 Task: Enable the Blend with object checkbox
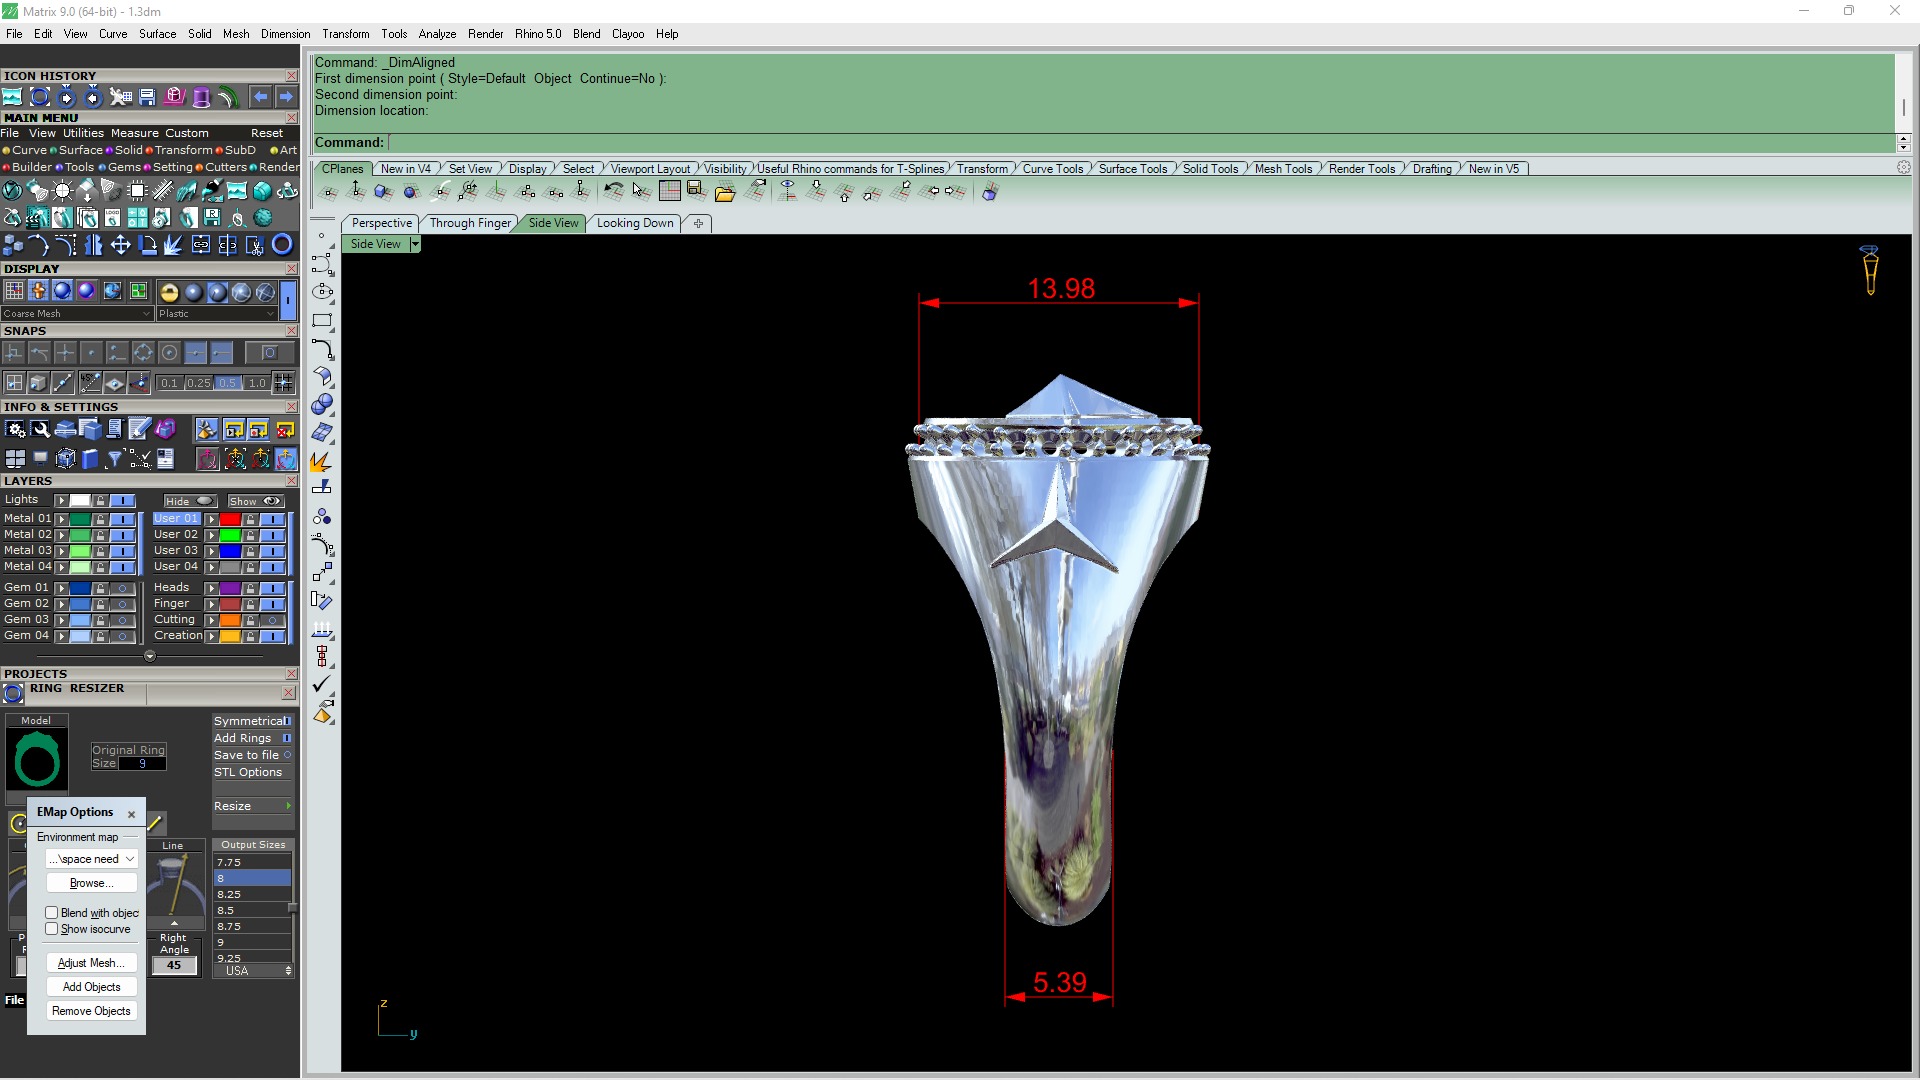click(52, 913)
